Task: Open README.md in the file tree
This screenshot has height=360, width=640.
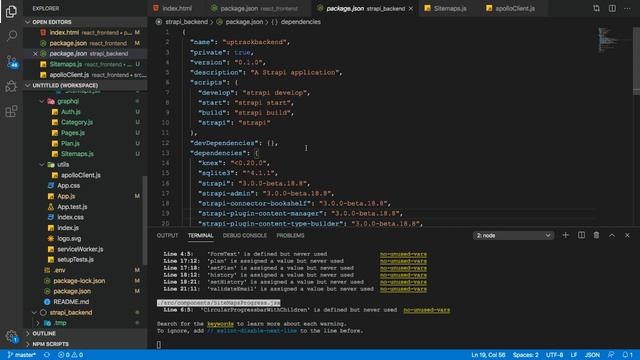Action: pos(71,302)
